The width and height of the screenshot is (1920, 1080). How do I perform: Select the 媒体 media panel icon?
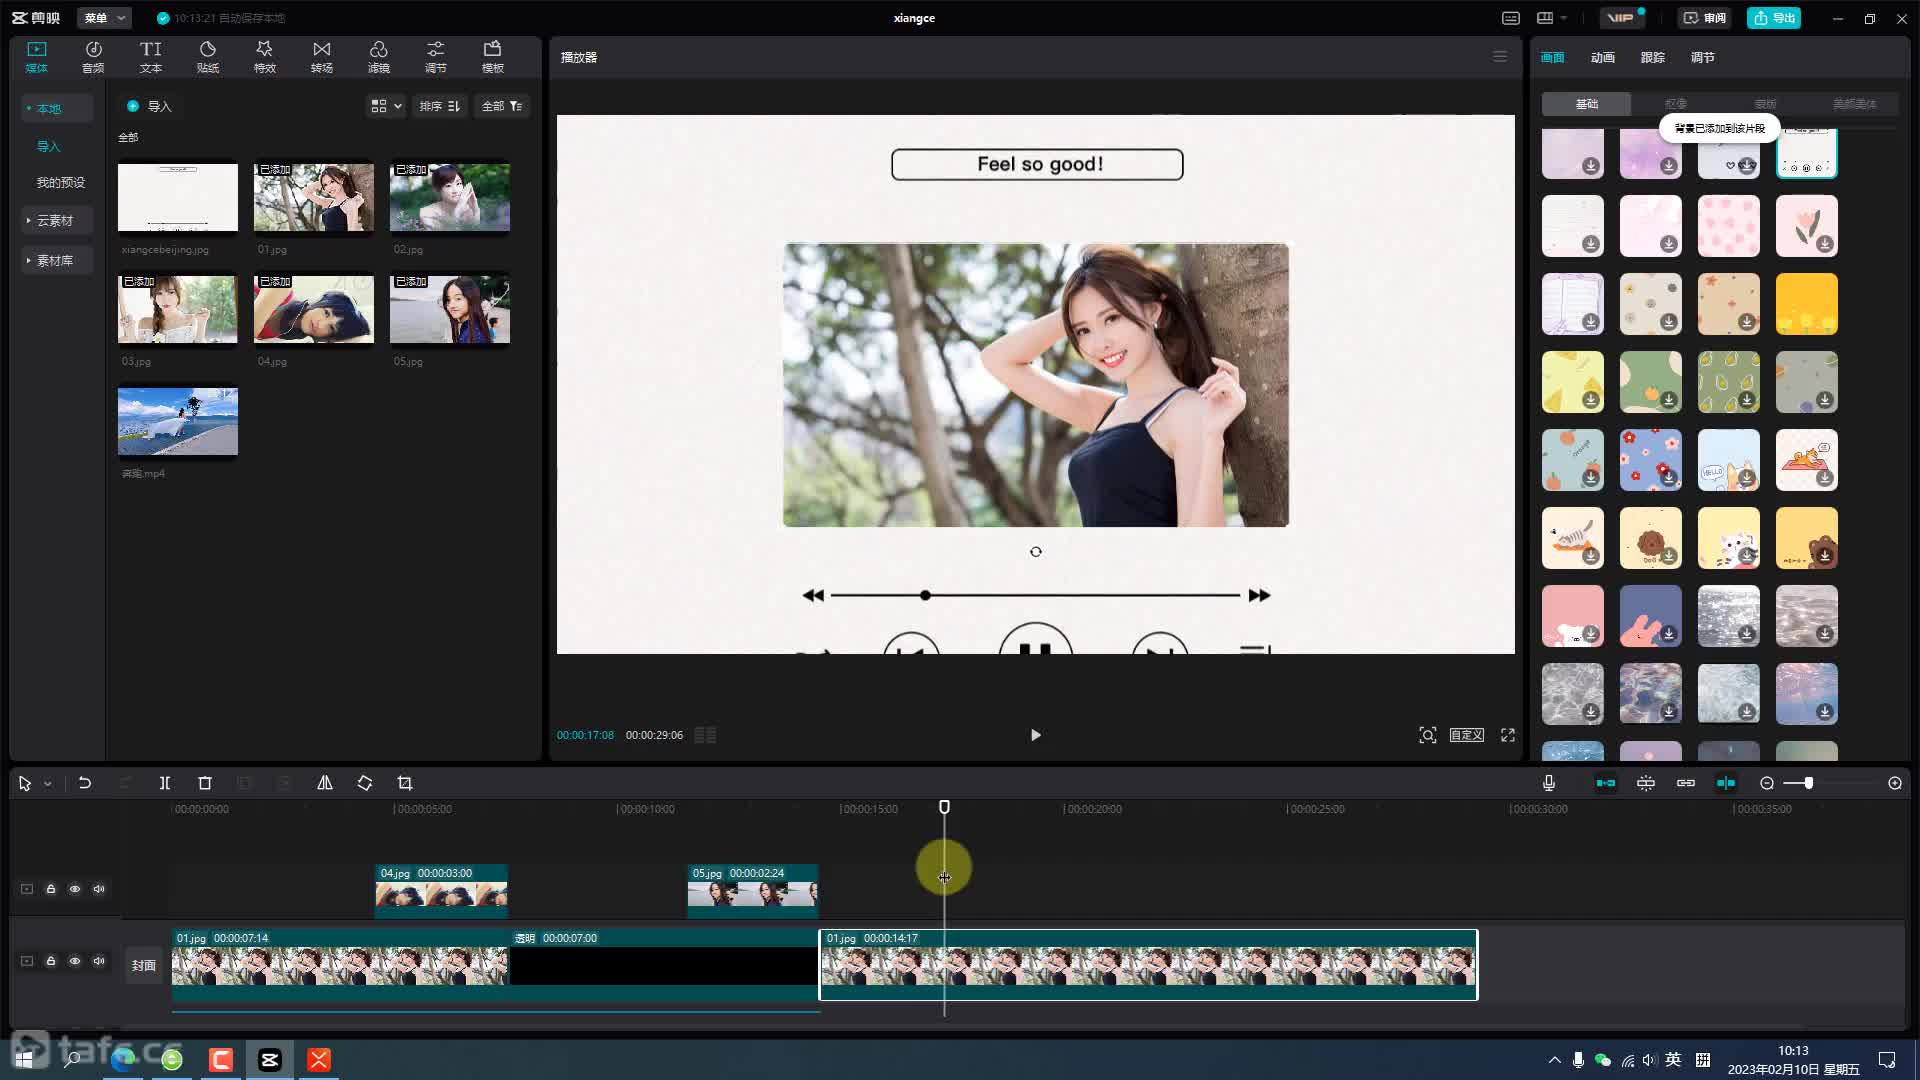[37, 57]
